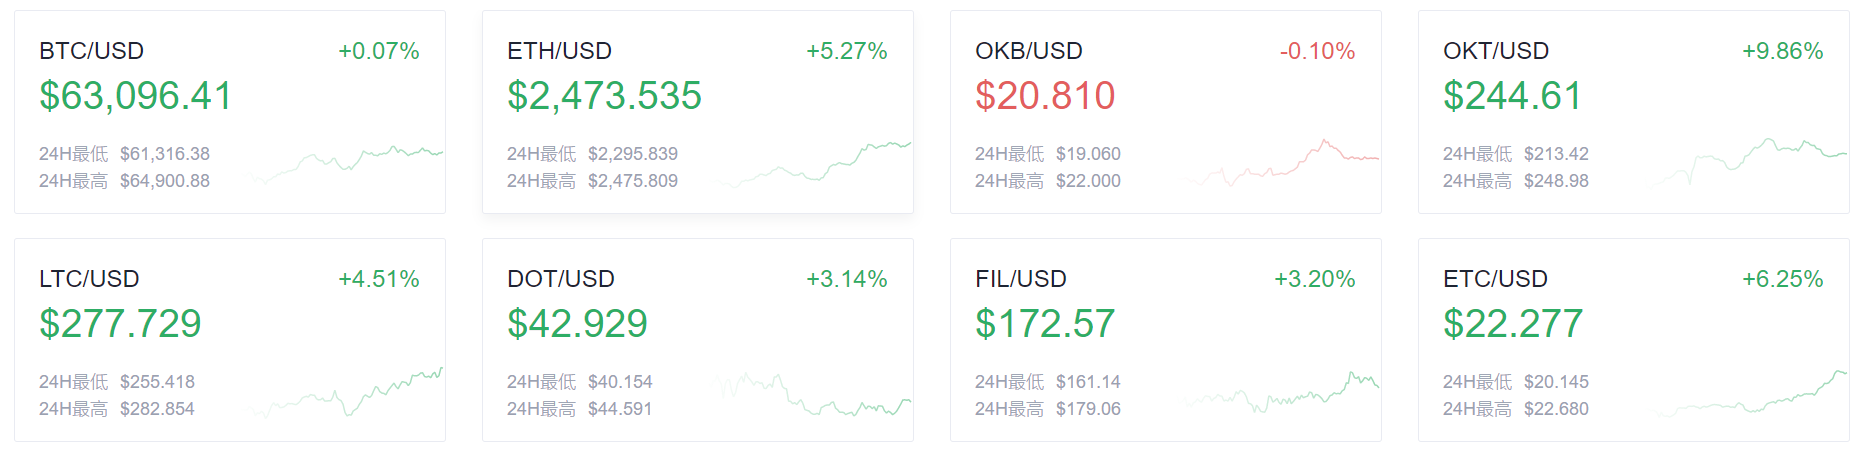Click the DOT/USD price $42.929
The height and width of the screenshot is (456, 1865).
click(577, 324)
